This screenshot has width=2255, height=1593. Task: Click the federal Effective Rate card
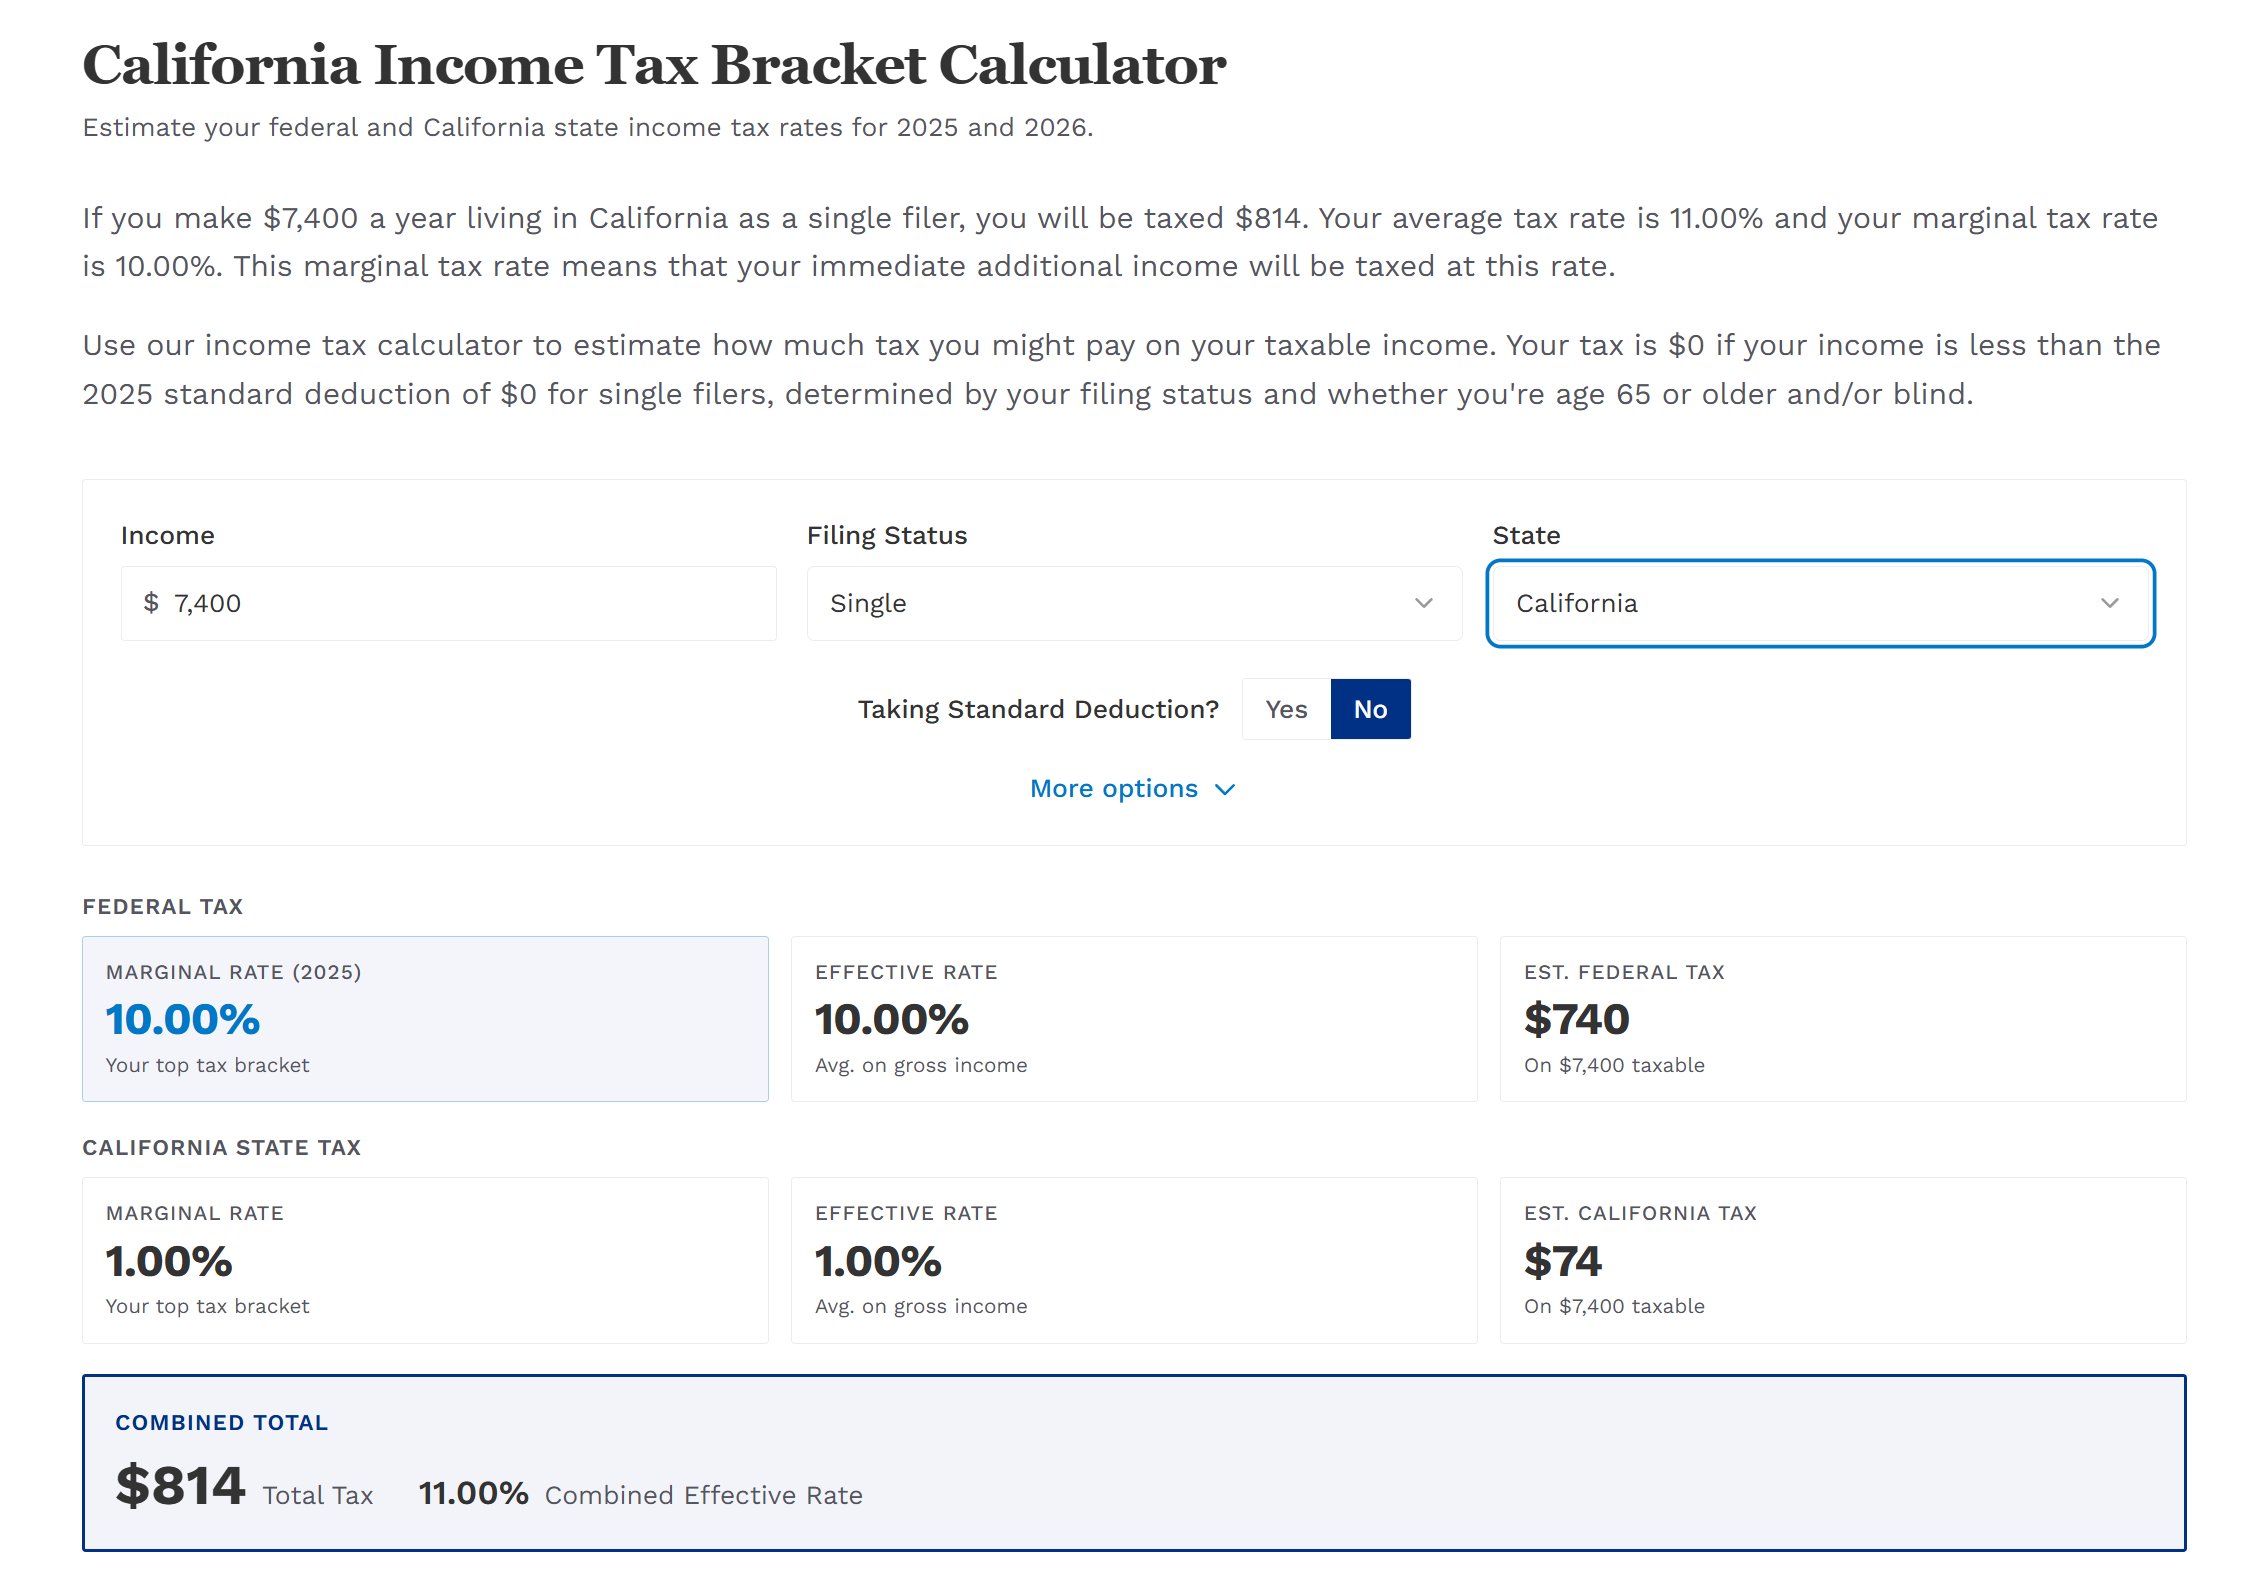point(1134,1019)
